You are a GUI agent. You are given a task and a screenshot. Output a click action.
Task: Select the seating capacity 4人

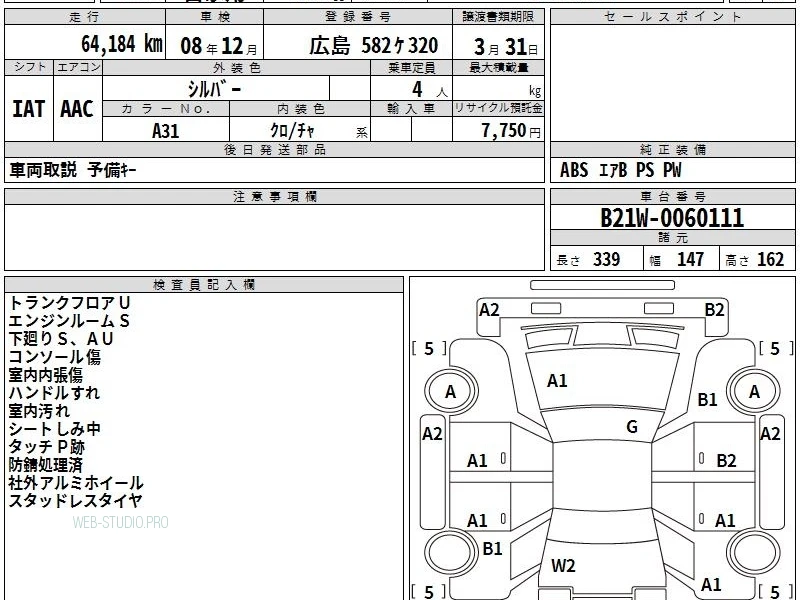click(430, 90)
